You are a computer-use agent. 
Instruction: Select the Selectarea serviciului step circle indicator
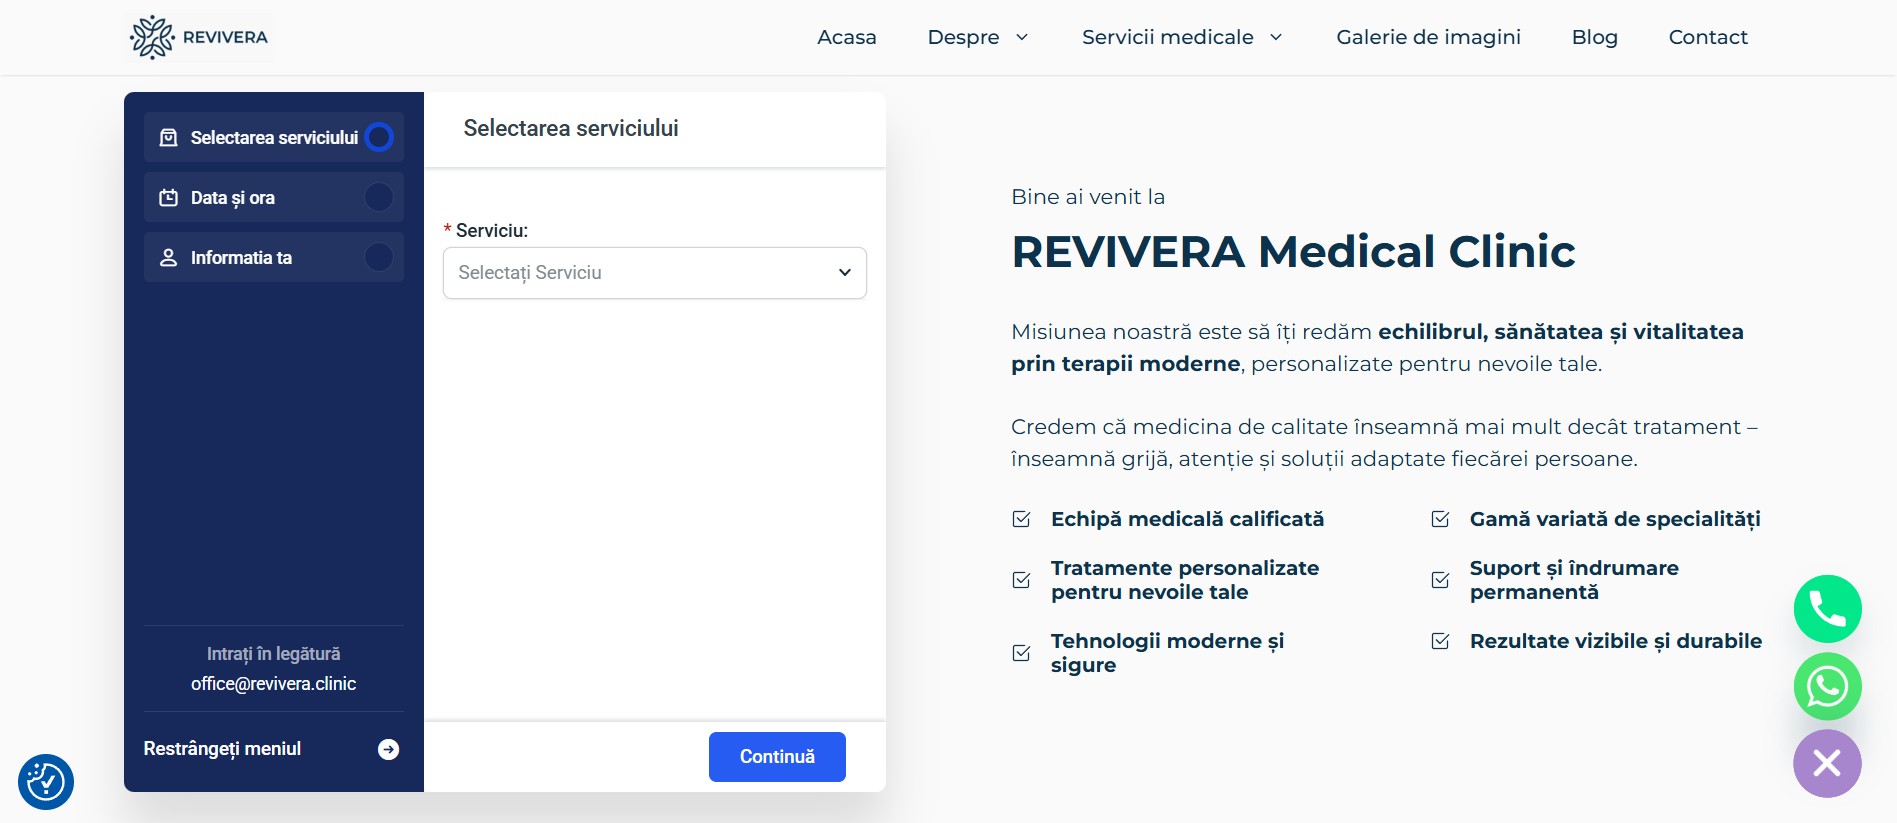click(x=379, y=137)
